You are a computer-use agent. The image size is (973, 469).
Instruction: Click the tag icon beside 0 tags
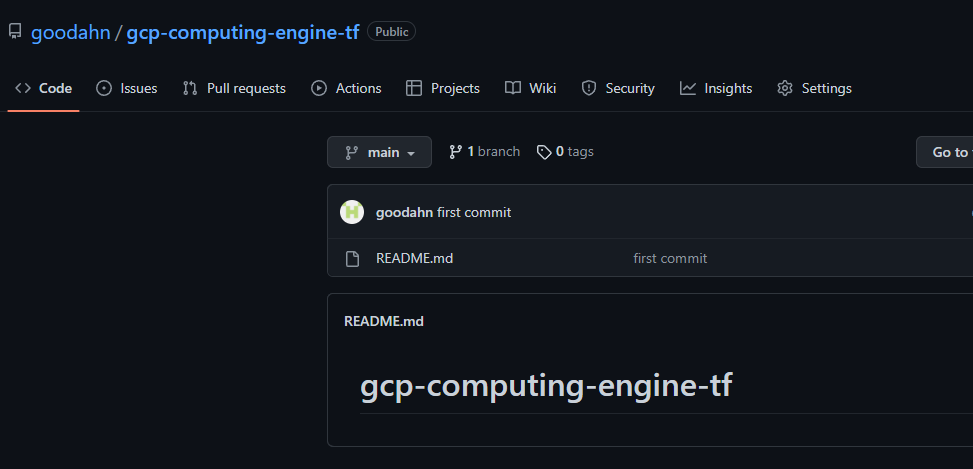(x=544, y=153)
